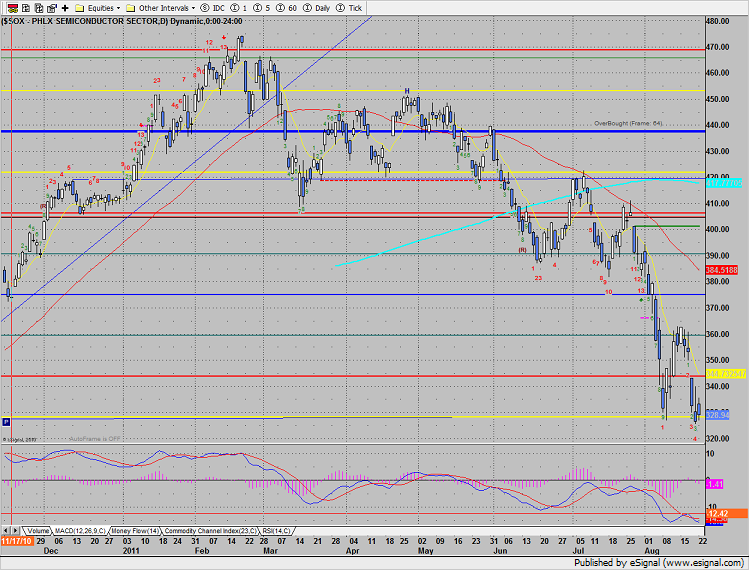
Task: Click the third toolbar icon showing stacked pages
Action: (39, 8)
